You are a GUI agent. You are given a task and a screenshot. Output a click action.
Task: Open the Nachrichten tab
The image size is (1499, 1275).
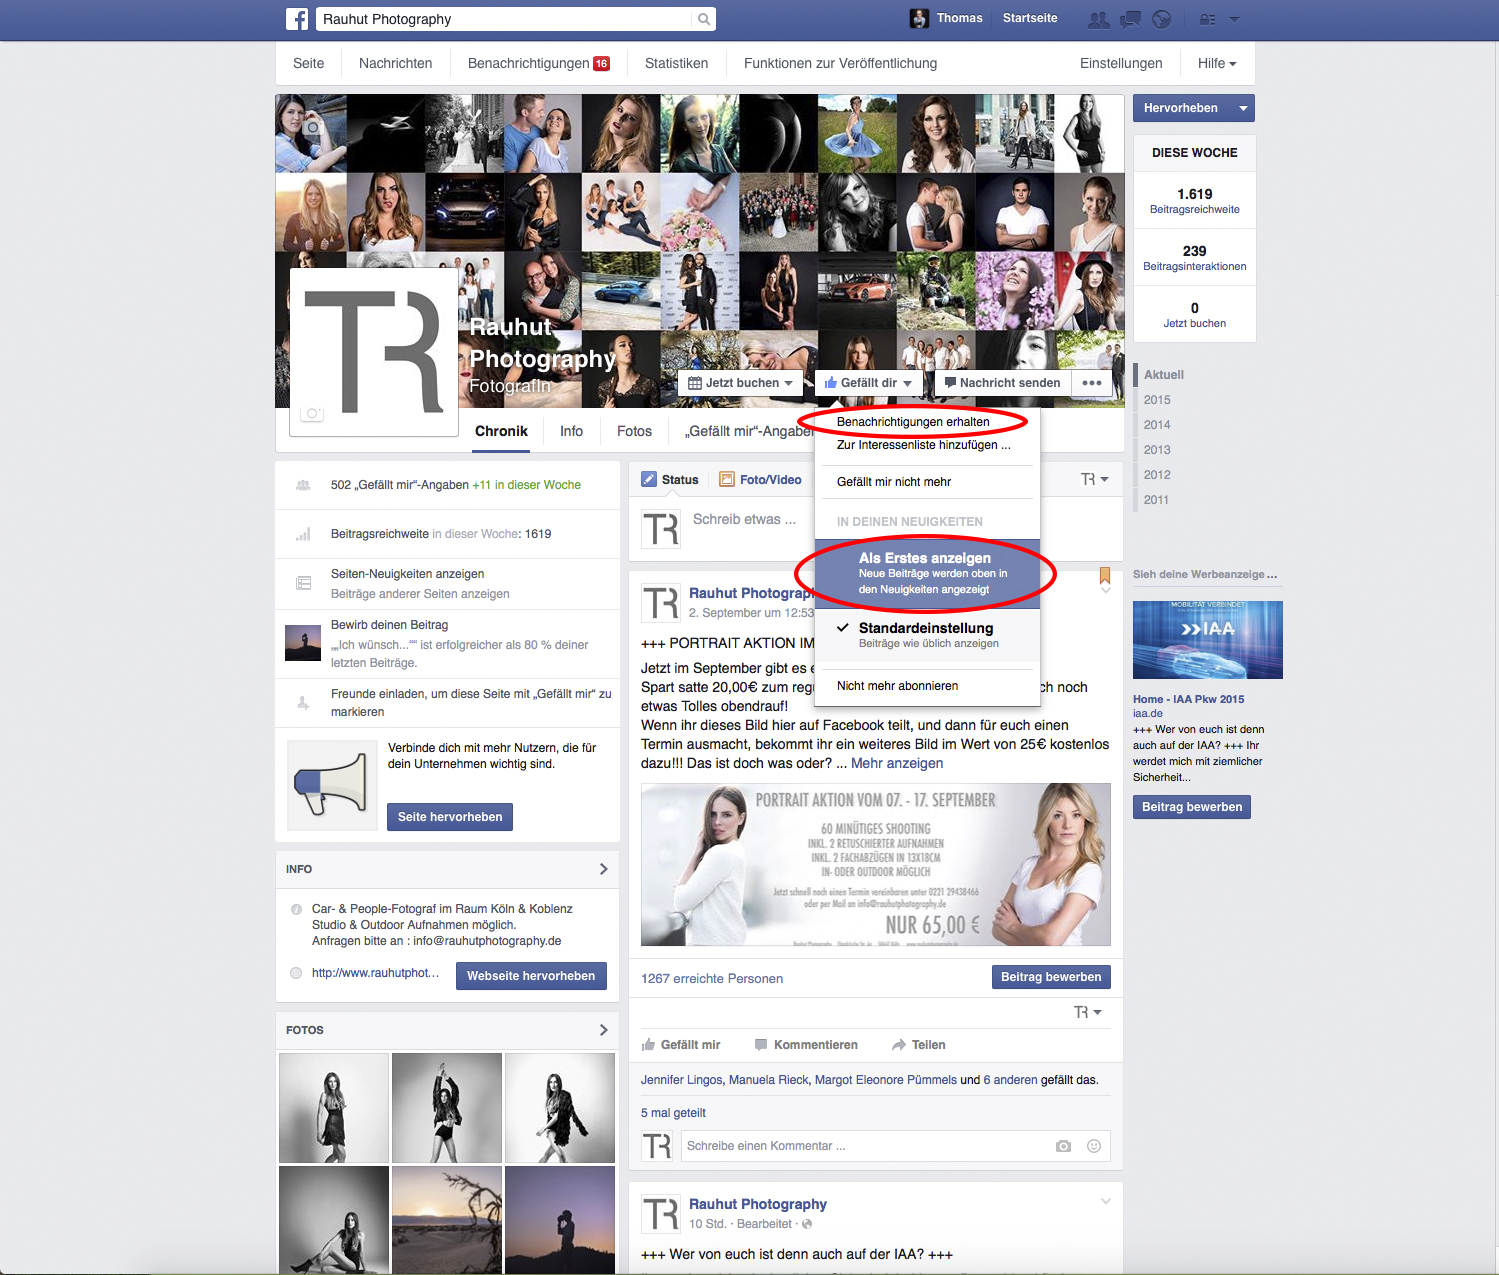tap(395, 63)
